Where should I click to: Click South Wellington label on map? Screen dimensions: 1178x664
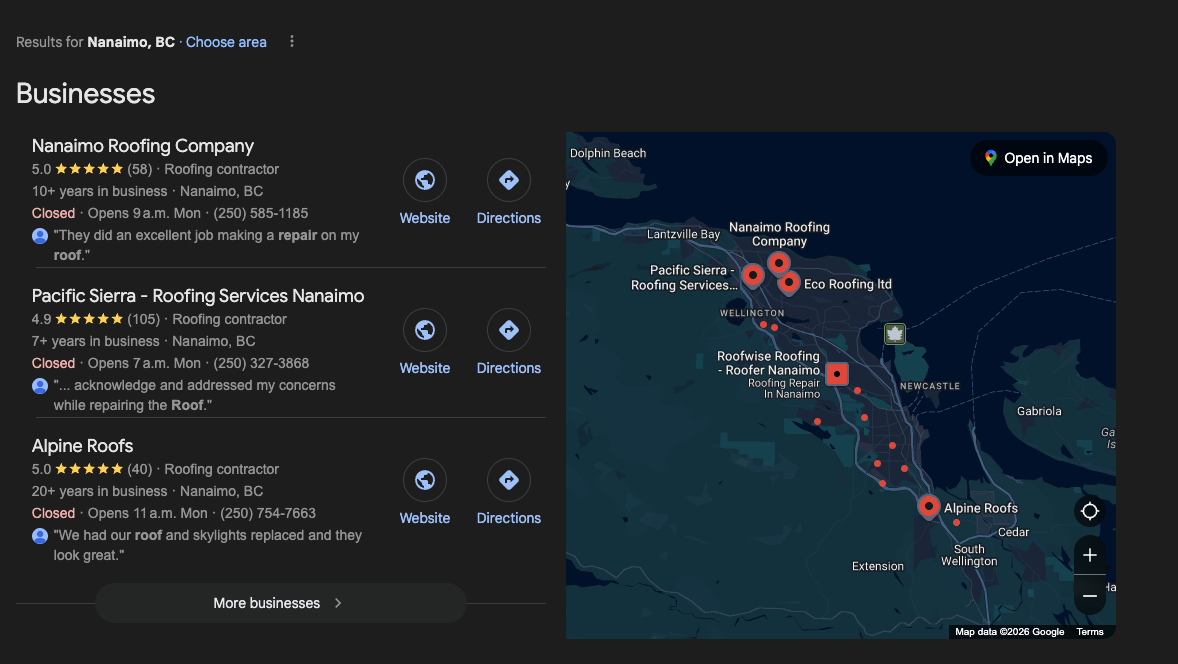(x=969, y=555)
